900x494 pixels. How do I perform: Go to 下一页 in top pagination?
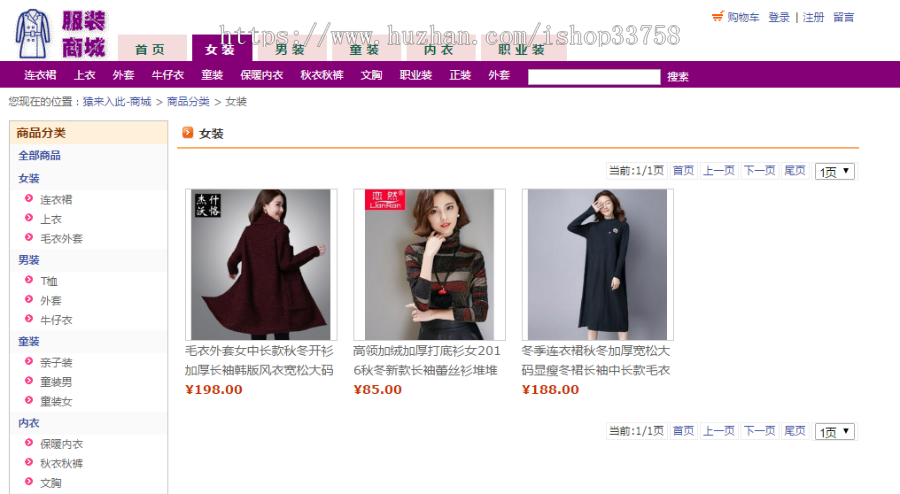coord(759,170)
